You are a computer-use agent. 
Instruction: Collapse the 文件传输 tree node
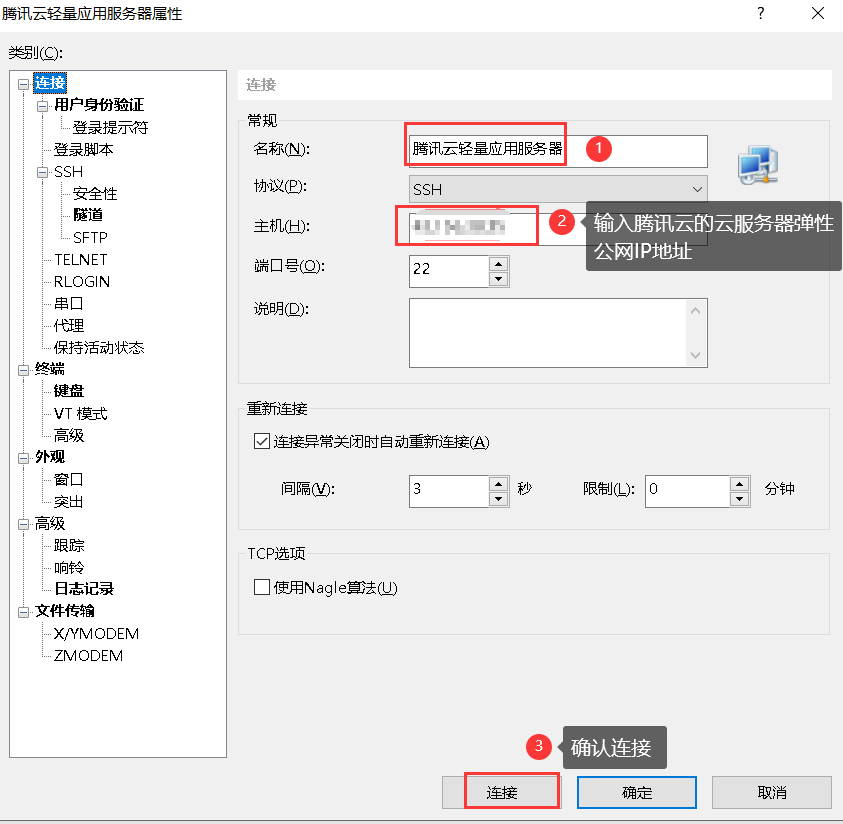tap(23, 612)
